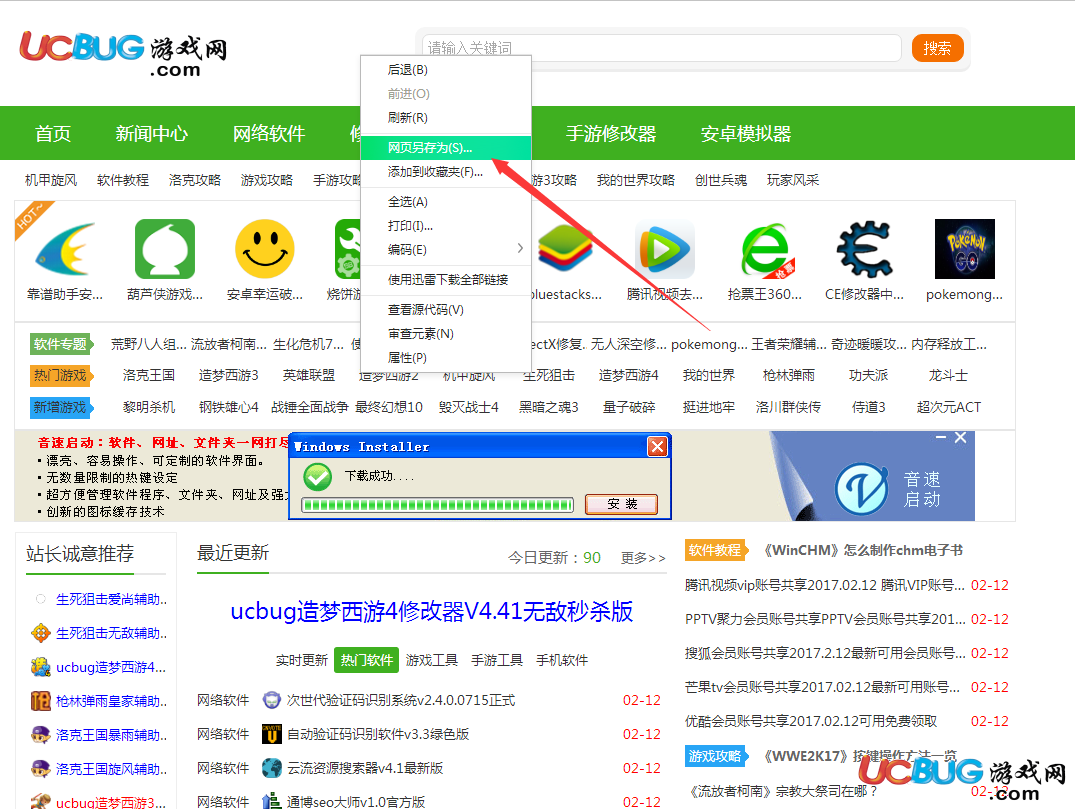Click icon beside 生死狙击无敌辅助
Screen dimensions: 1075x809
coord(41,633)
